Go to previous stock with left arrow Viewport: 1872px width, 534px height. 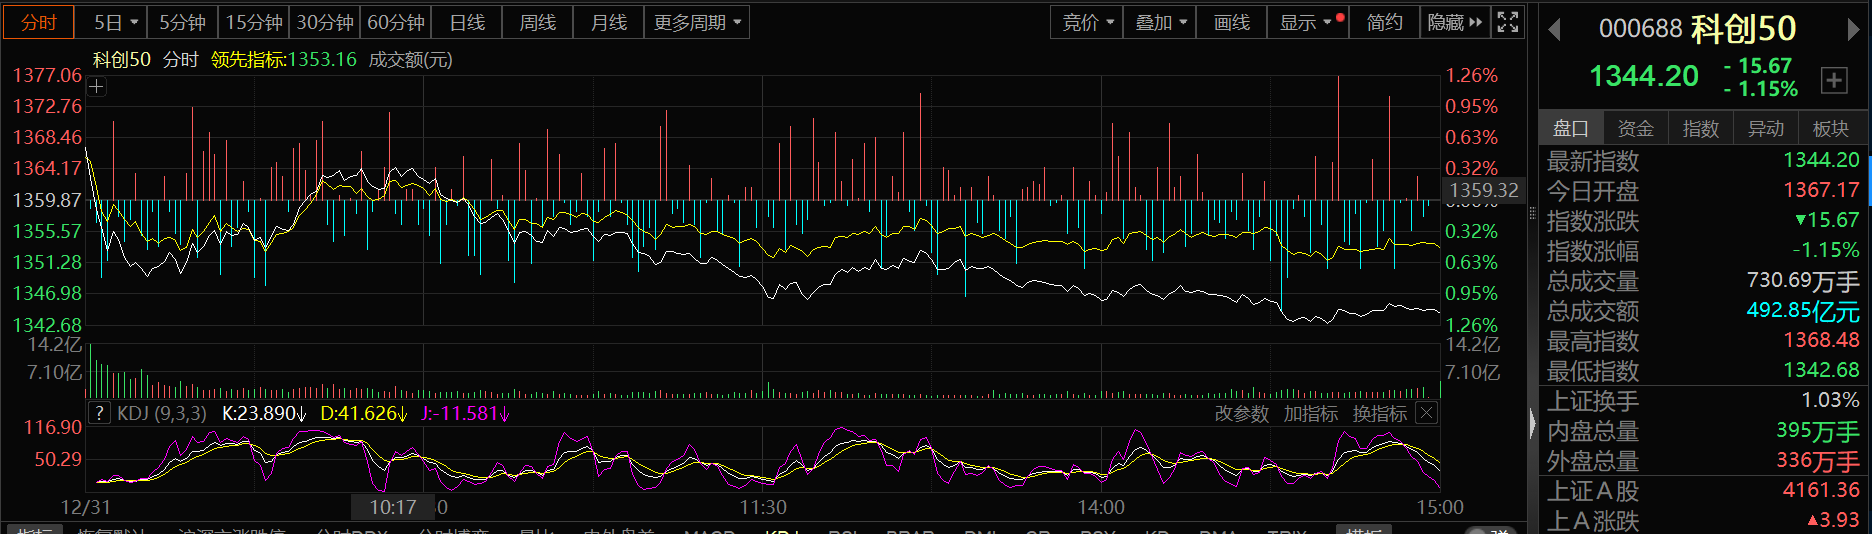point(1554,30)
